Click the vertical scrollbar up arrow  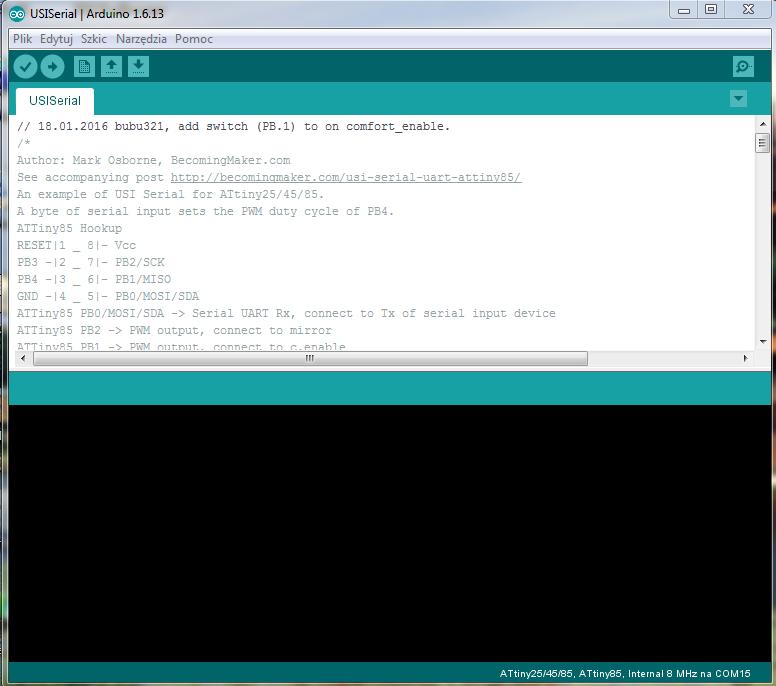coord(763,124)
